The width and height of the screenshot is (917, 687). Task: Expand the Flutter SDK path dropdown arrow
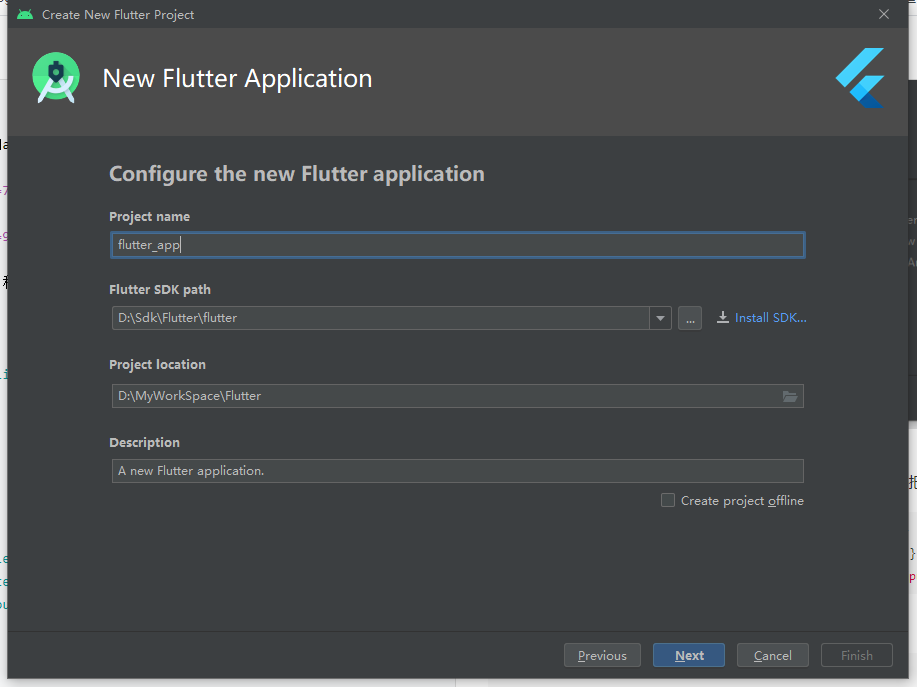pyautogui.click(x=660, y=318)
